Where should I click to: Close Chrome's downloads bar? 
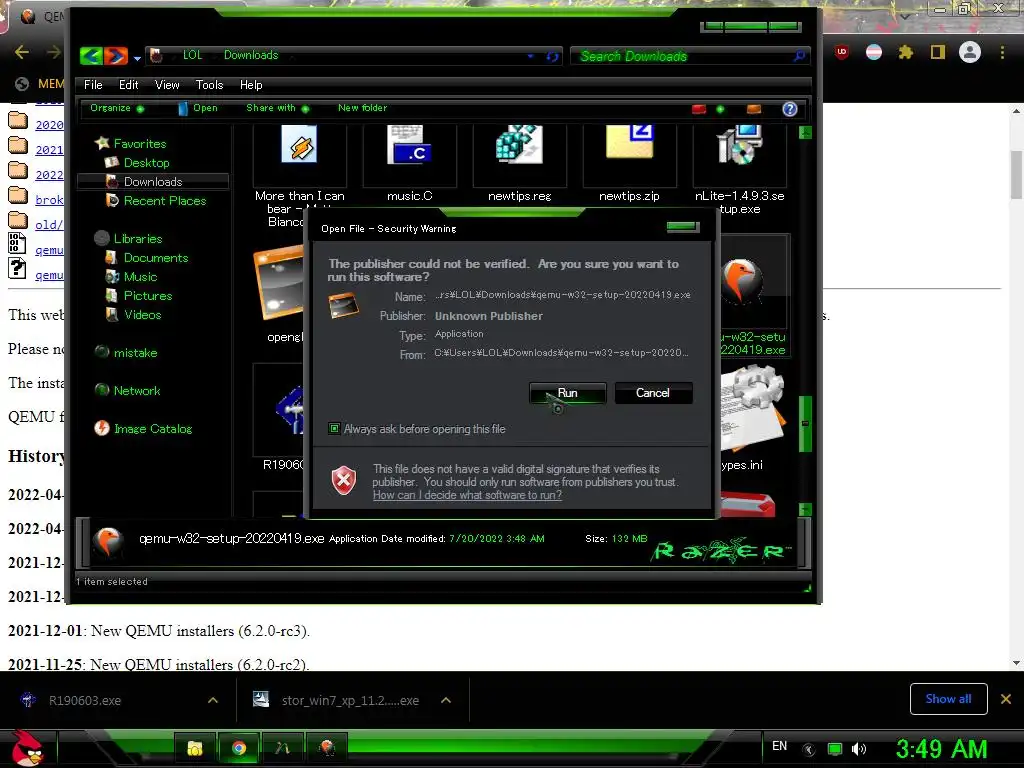[1006, 699]
